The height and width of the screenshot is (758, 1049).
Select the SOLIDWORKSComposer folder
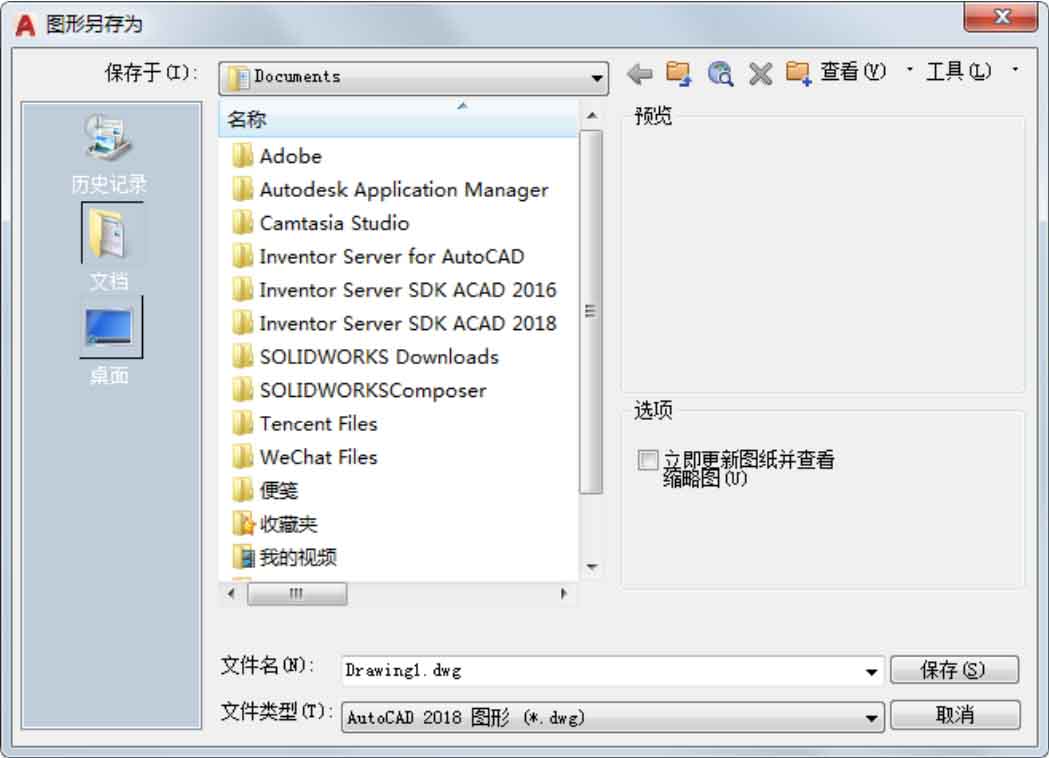(359, 390)
